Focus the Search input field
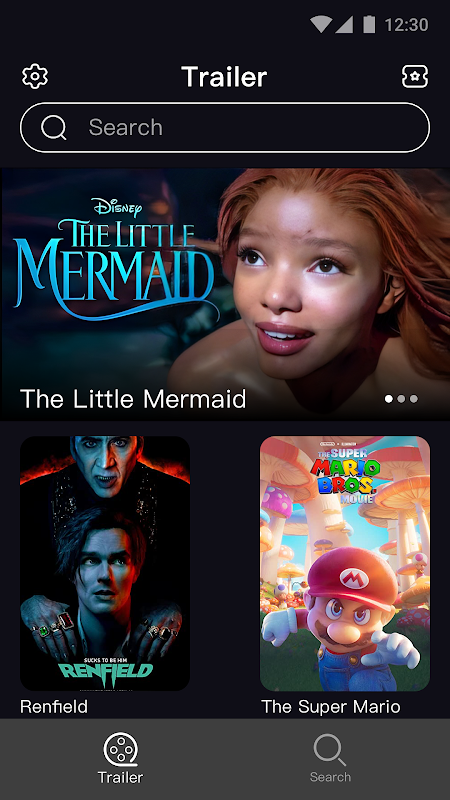The width and height of the screenshot is (450, 800). point(225,128)
